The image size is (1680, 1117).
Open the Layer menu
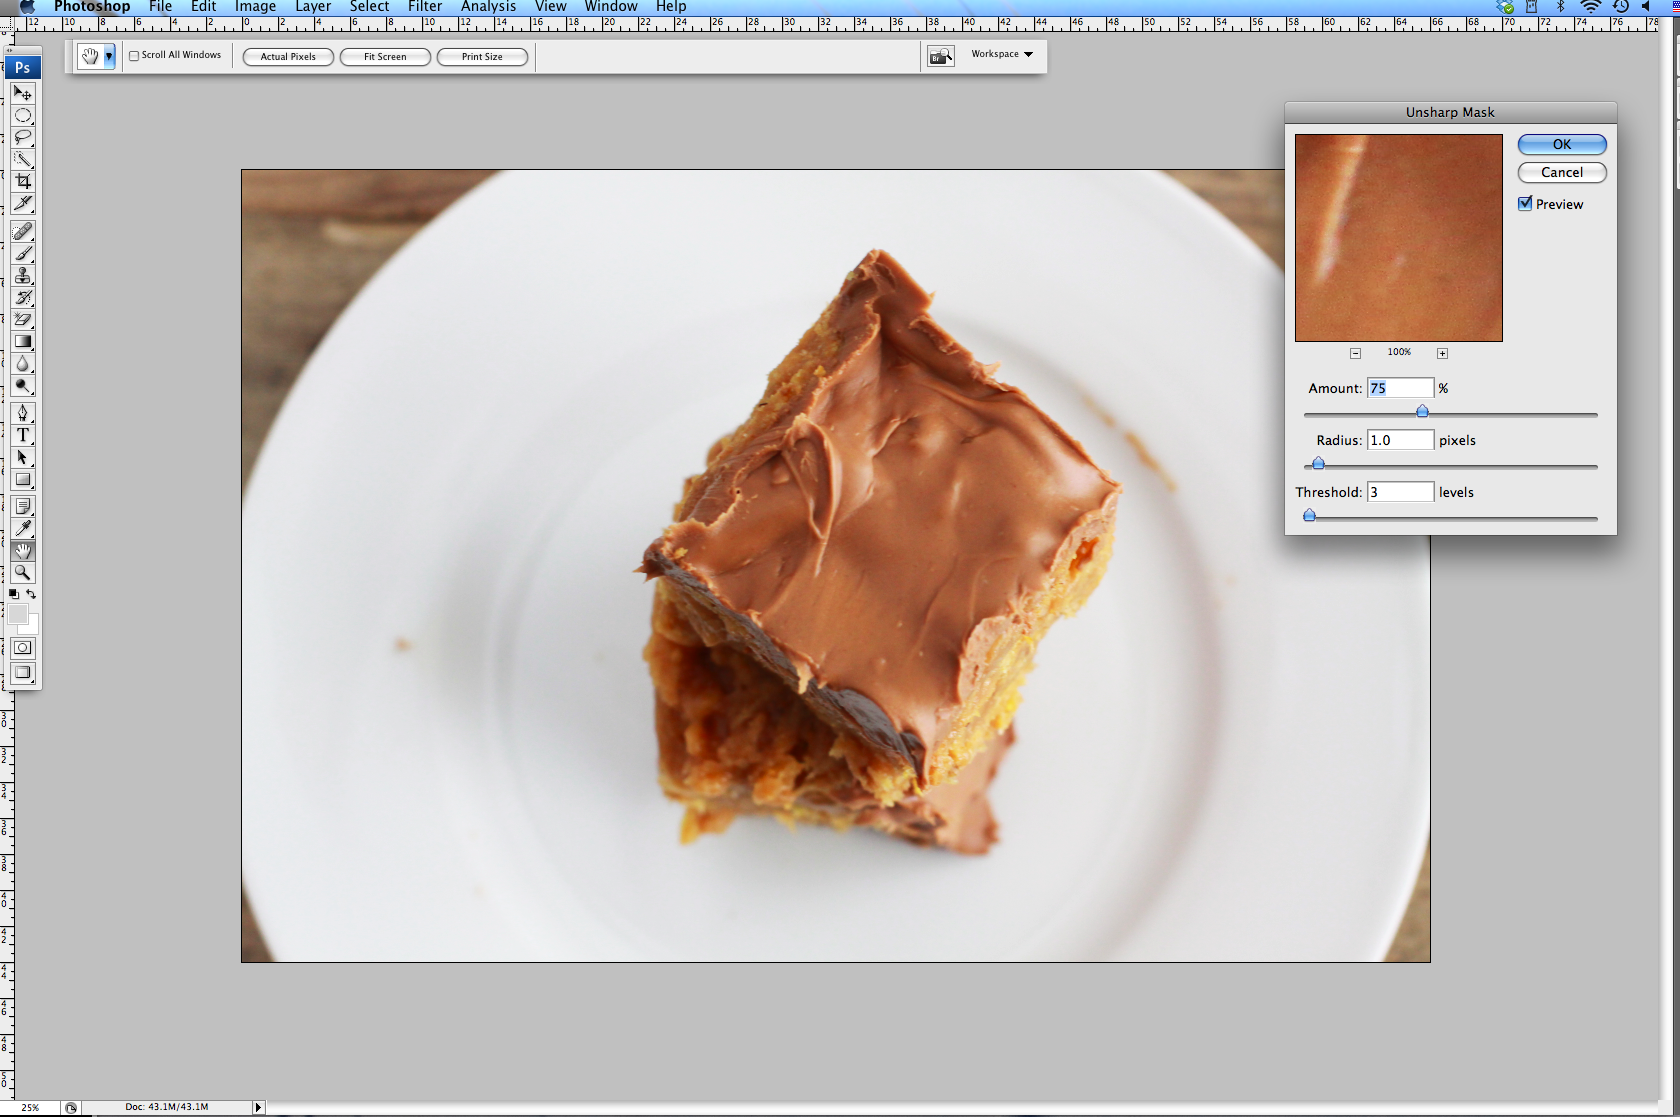pyautogui.click(x=313, y=6)
